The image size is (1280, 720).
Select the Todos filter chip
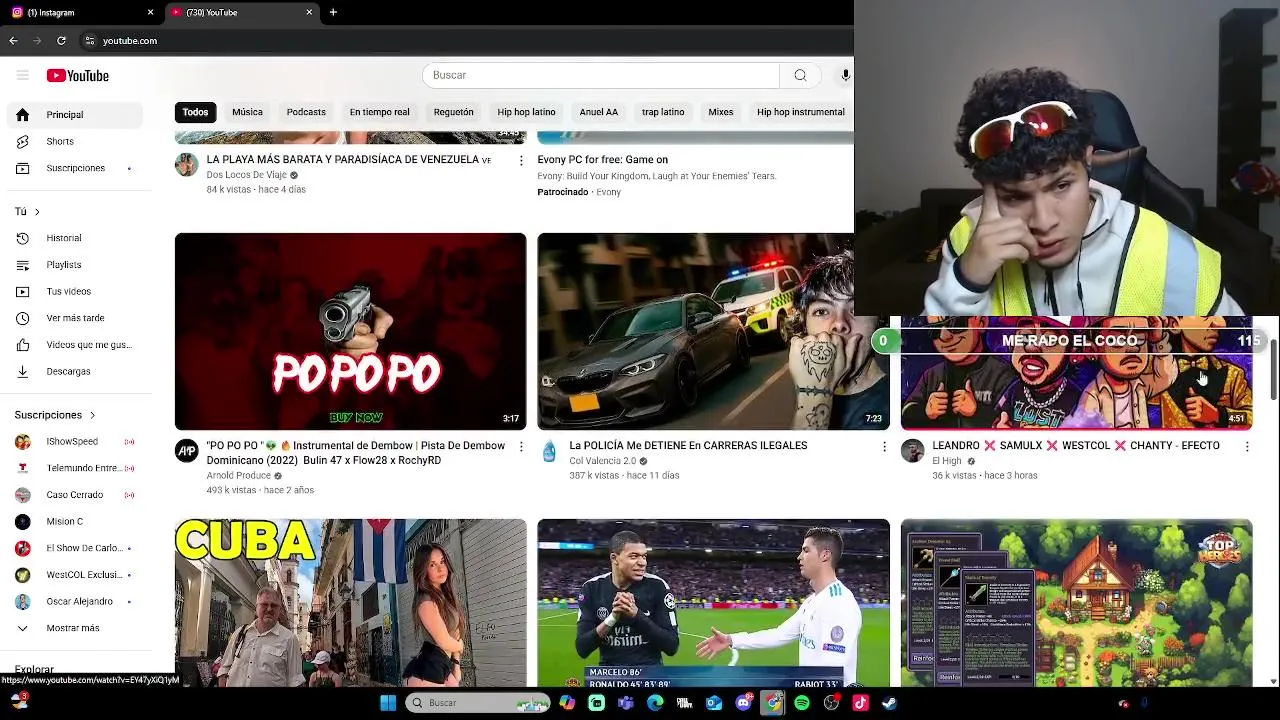tap(195, 112)
